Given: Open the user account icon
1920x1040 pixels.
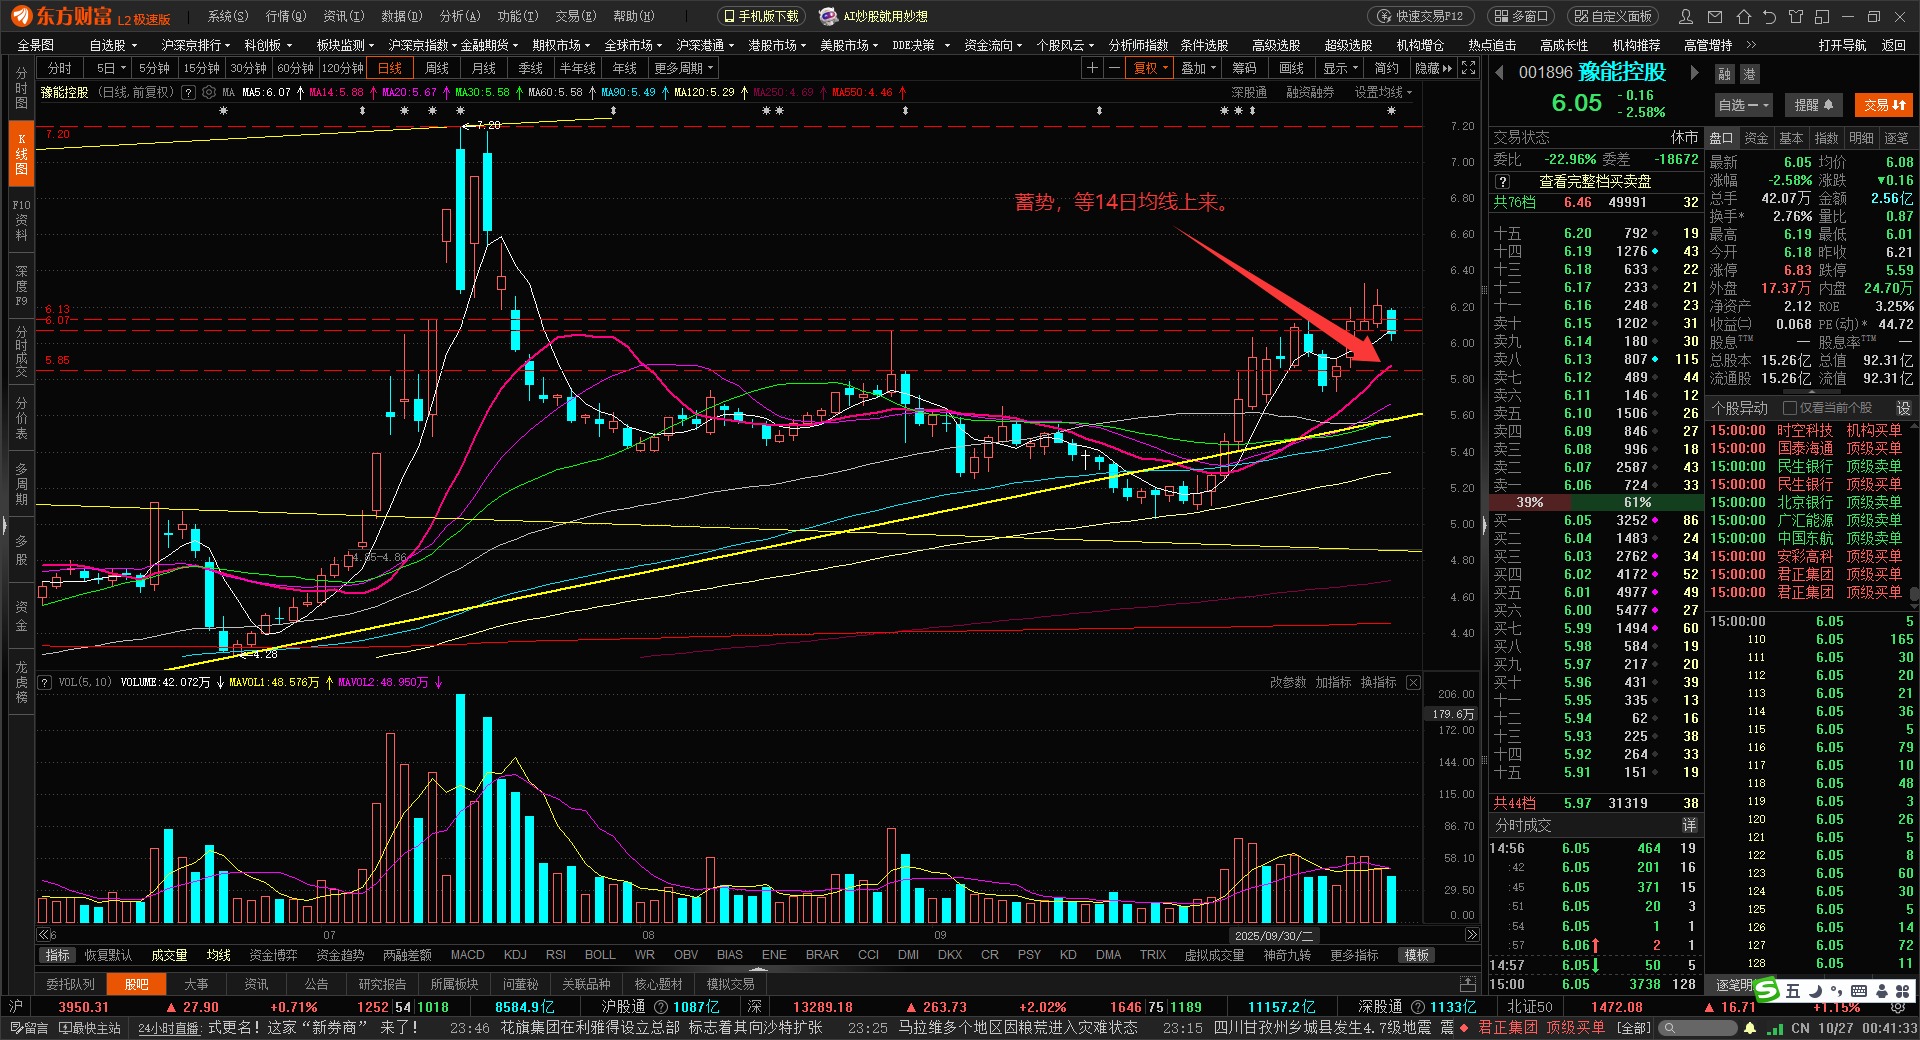Looking at the screenshot, I should pos(1686,17).
